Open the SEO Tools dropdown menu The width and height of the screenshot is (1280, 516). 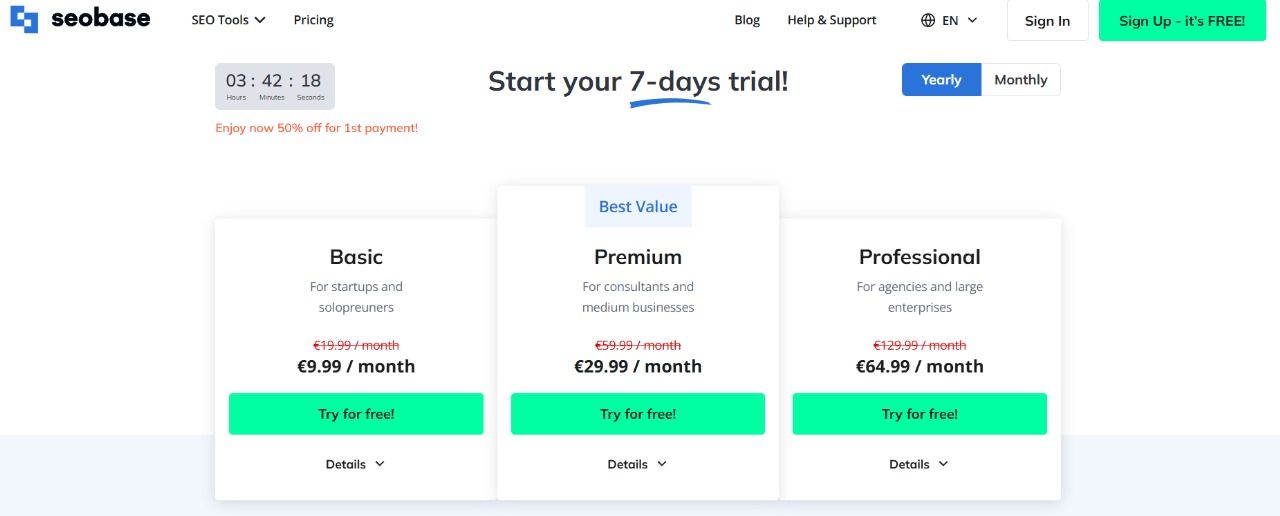click(228, 20)
